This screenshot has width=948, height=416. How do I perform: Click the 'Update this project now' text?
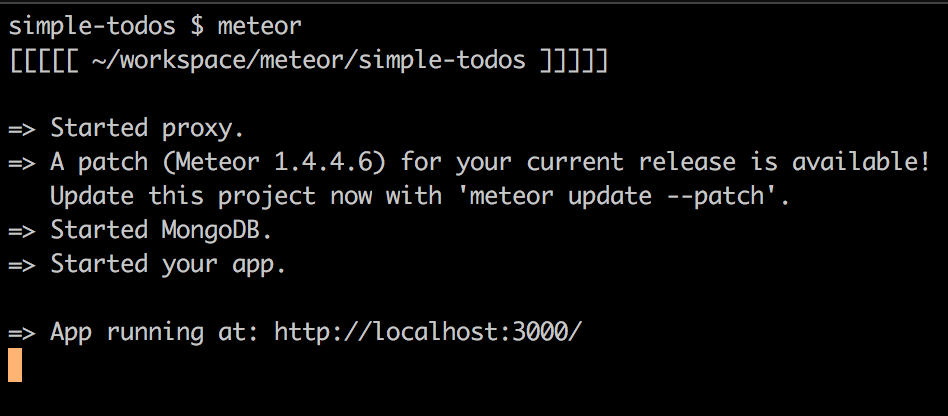[x=203, y=196]
